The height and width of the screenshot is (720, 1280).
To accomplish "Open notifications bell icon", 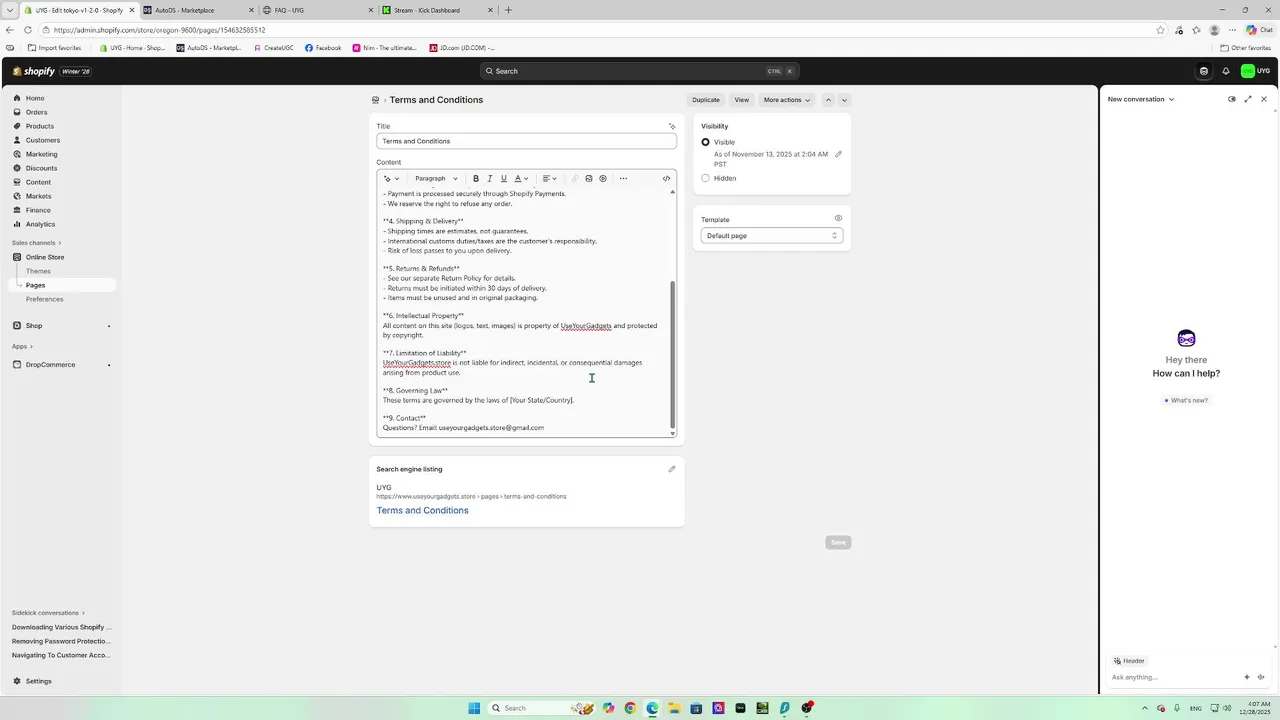I will pos(1226,71).
